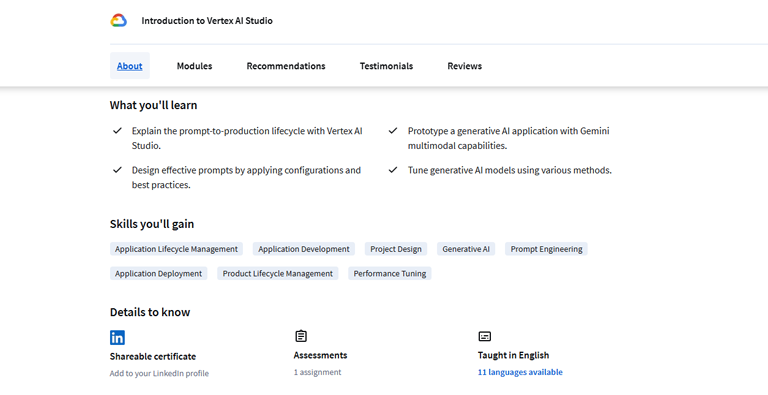This screenshot has height=395, width=768.
Task: Click the Introduction to Vertex AI Studio title
Action: tap(207, 21)
